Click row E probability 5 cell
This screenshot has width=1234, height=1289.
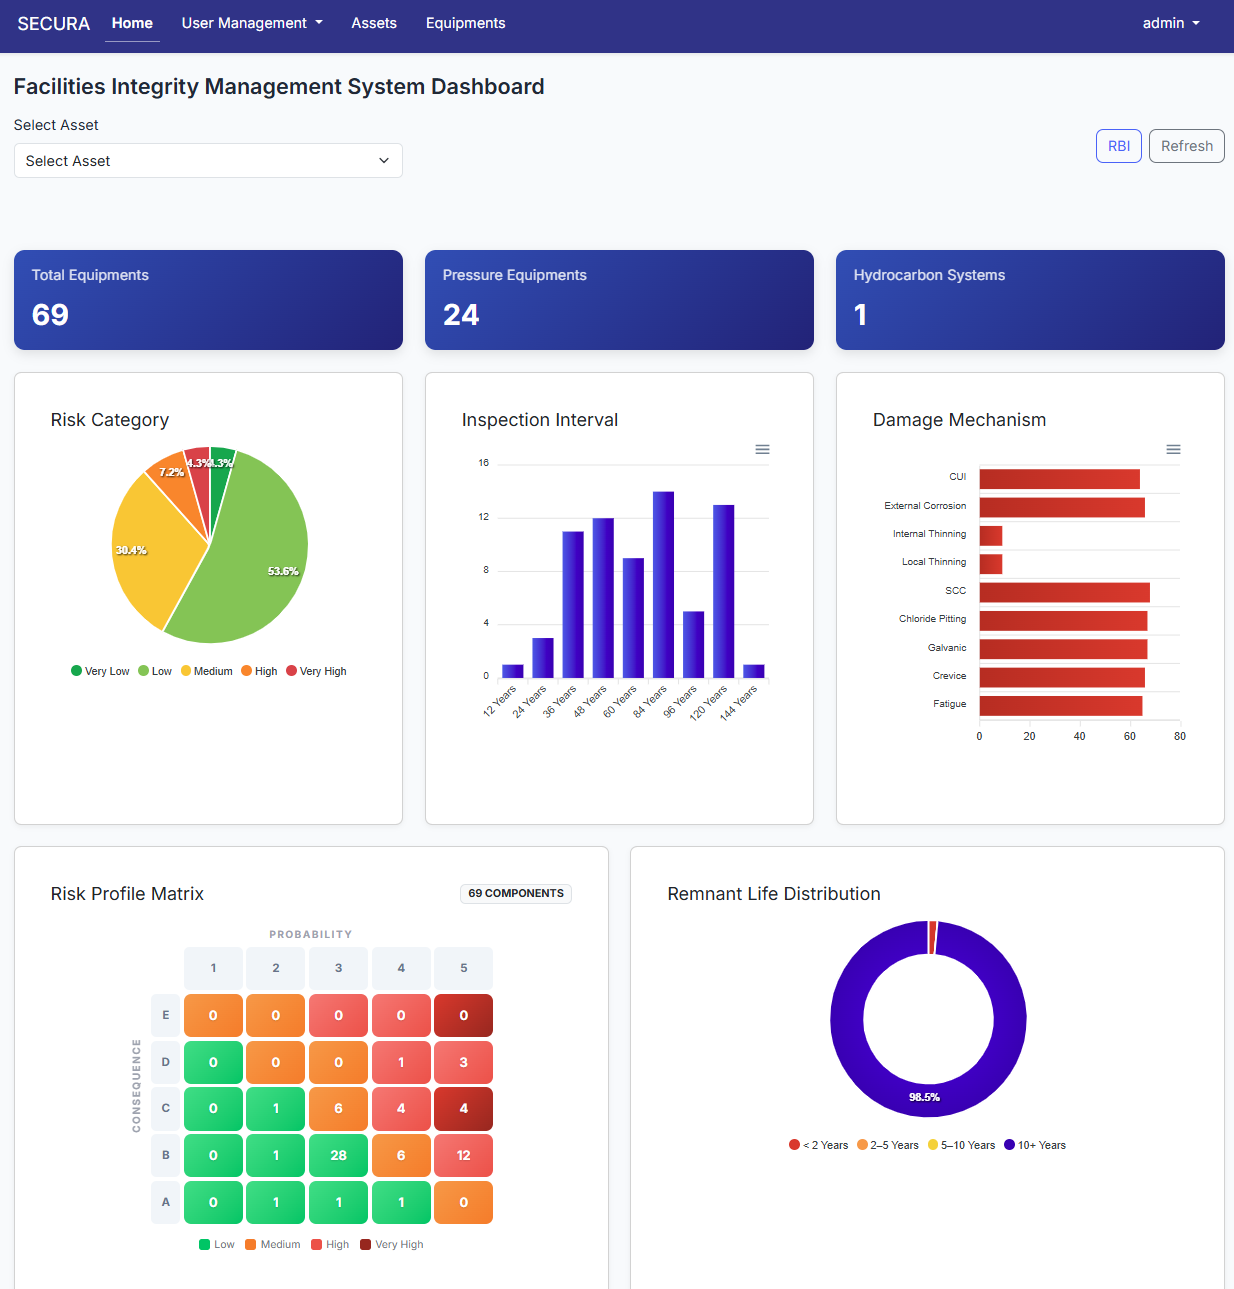click(x=463, y=1015)
